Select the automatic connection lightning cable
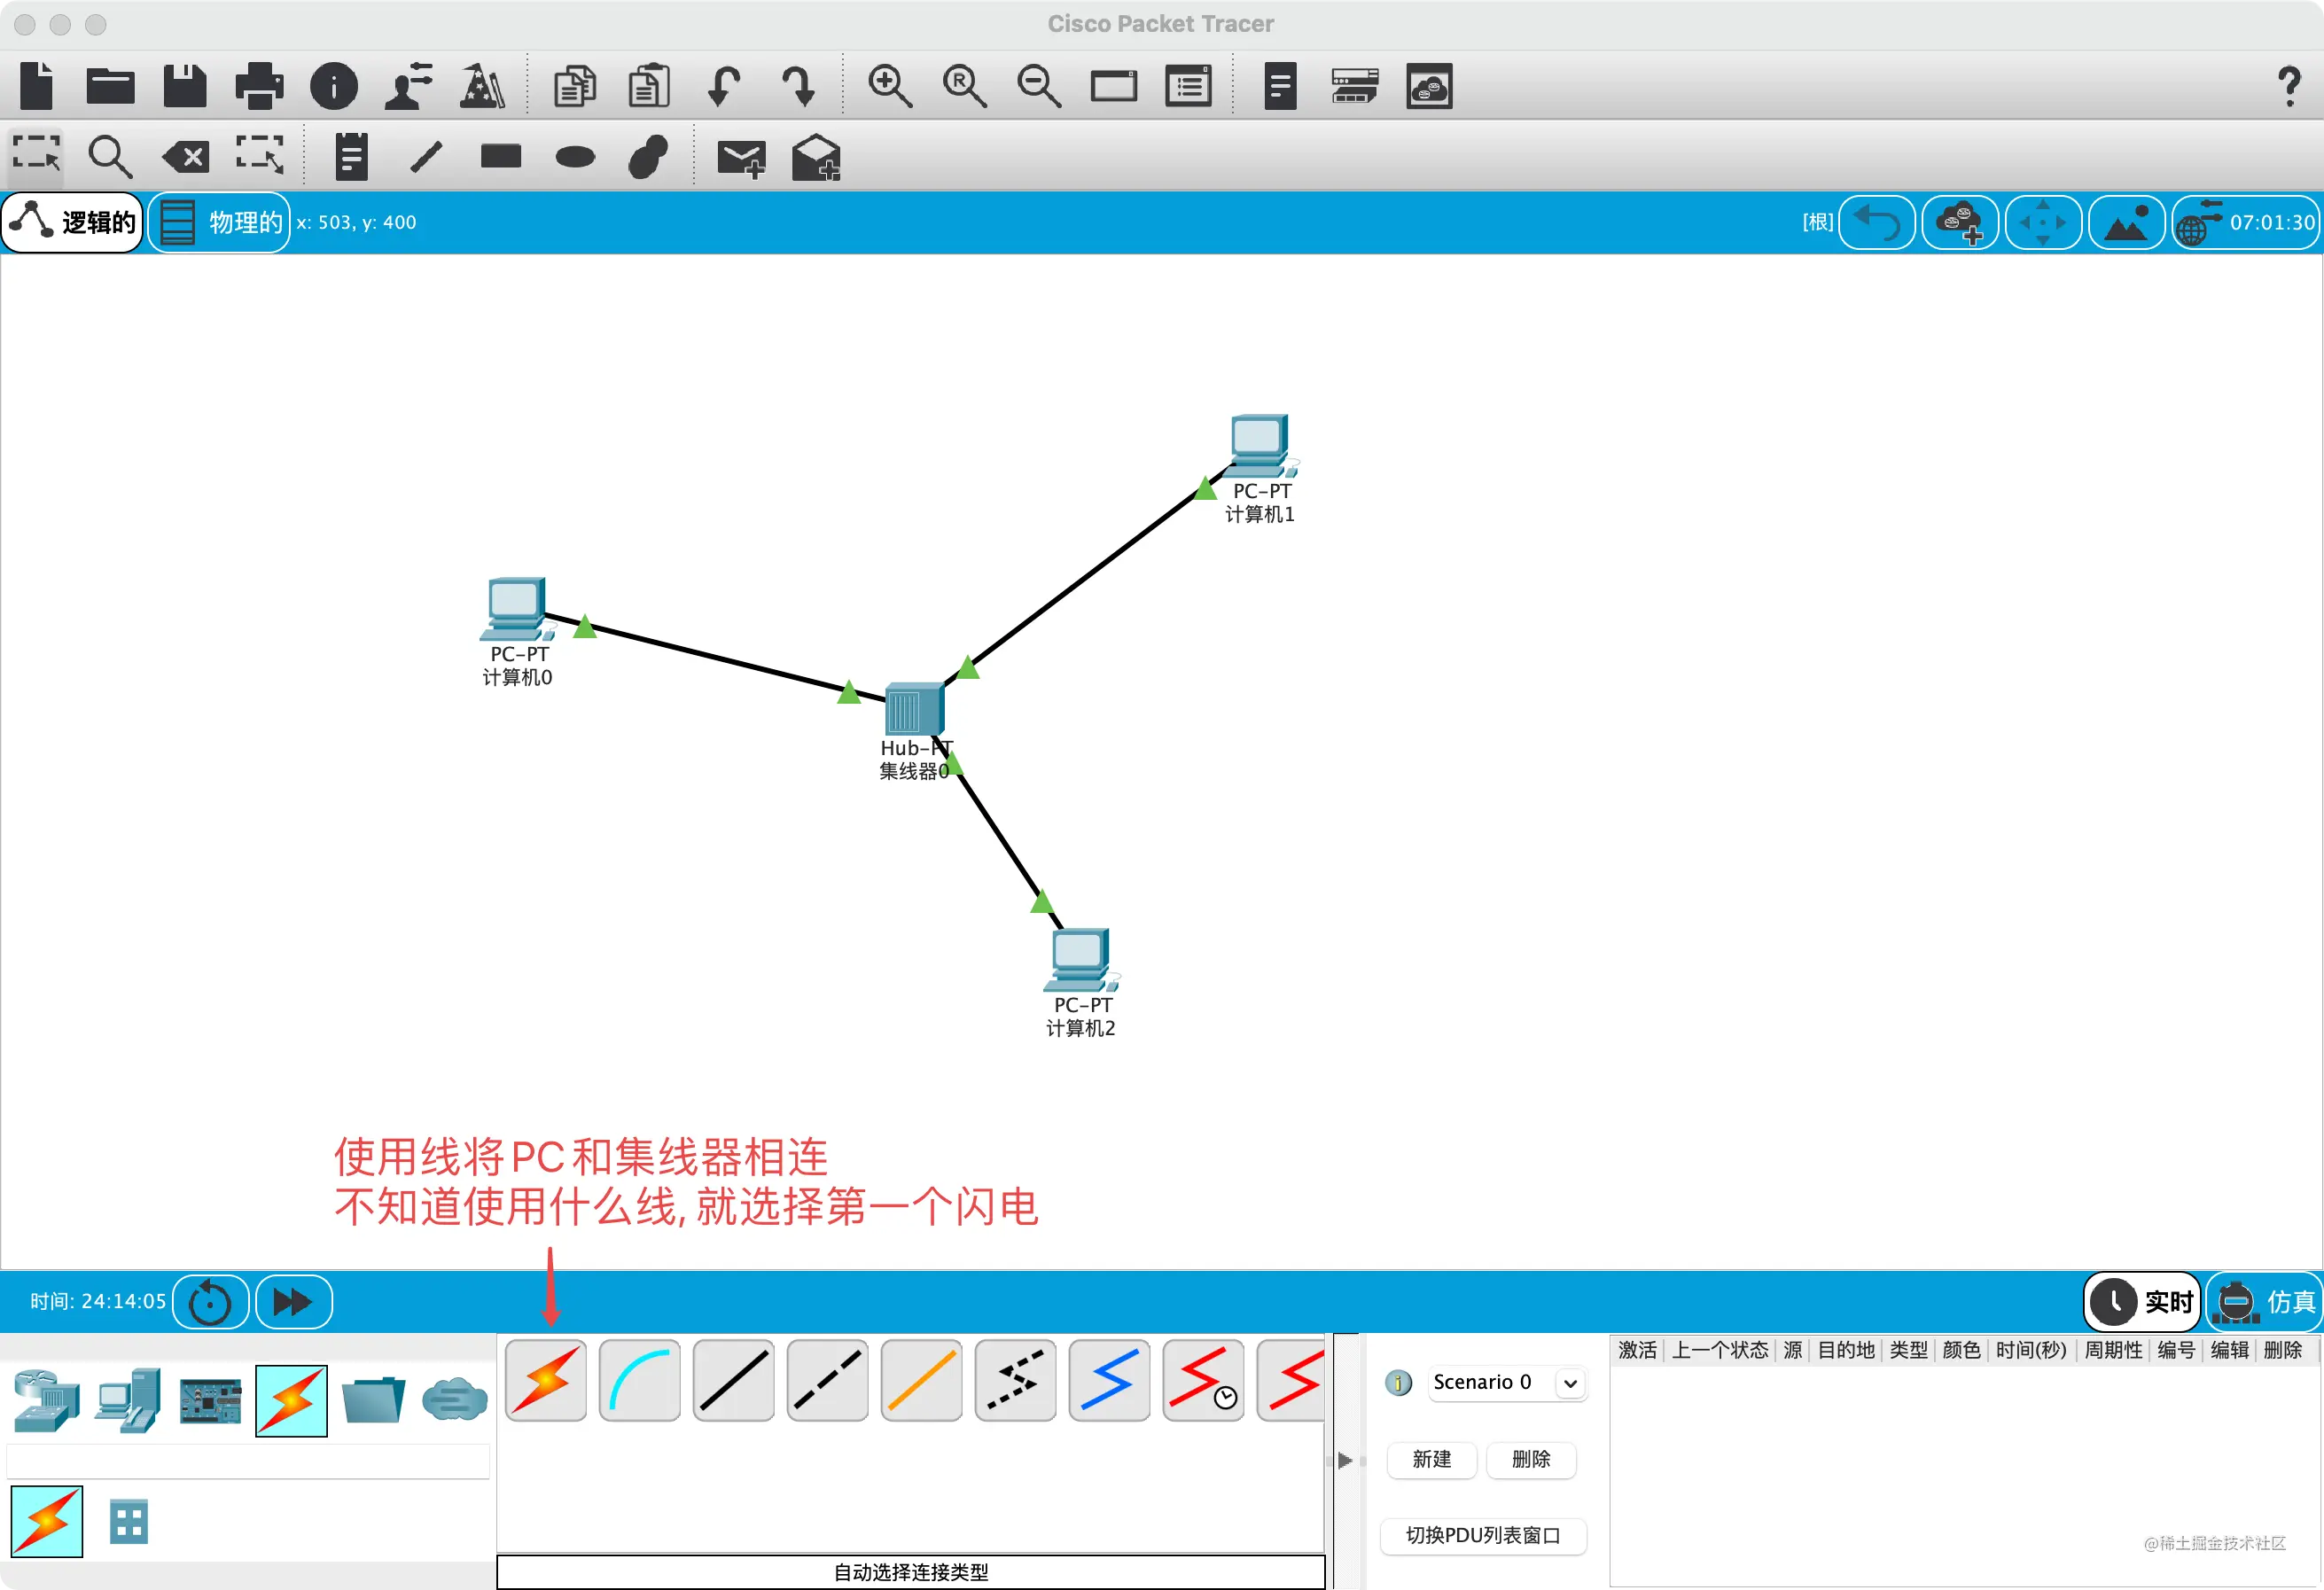The height and width of the screenshot is (1590, 2324). pyautogui.click(x=546, y=1381)
